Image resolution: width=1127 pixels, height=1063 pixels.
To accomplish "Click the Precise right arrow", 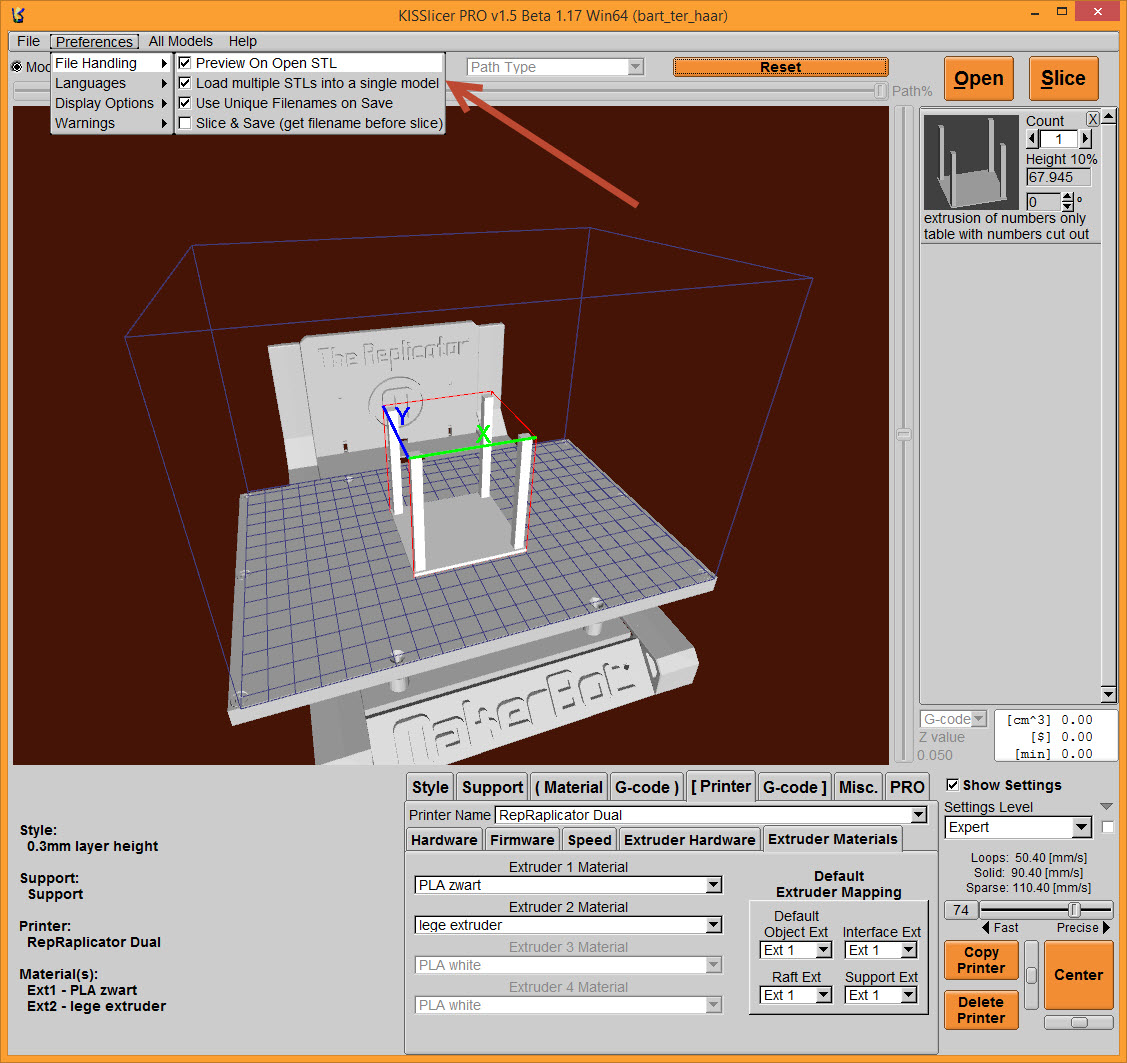I will [1106, 927].
